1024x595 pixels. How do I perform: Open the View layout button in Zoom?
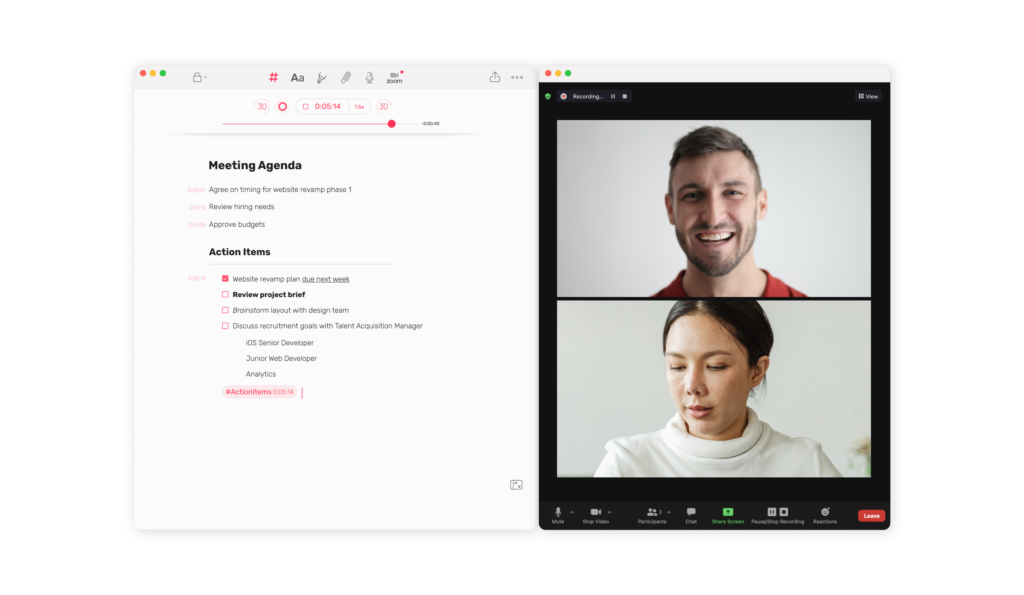coord(868,97)
